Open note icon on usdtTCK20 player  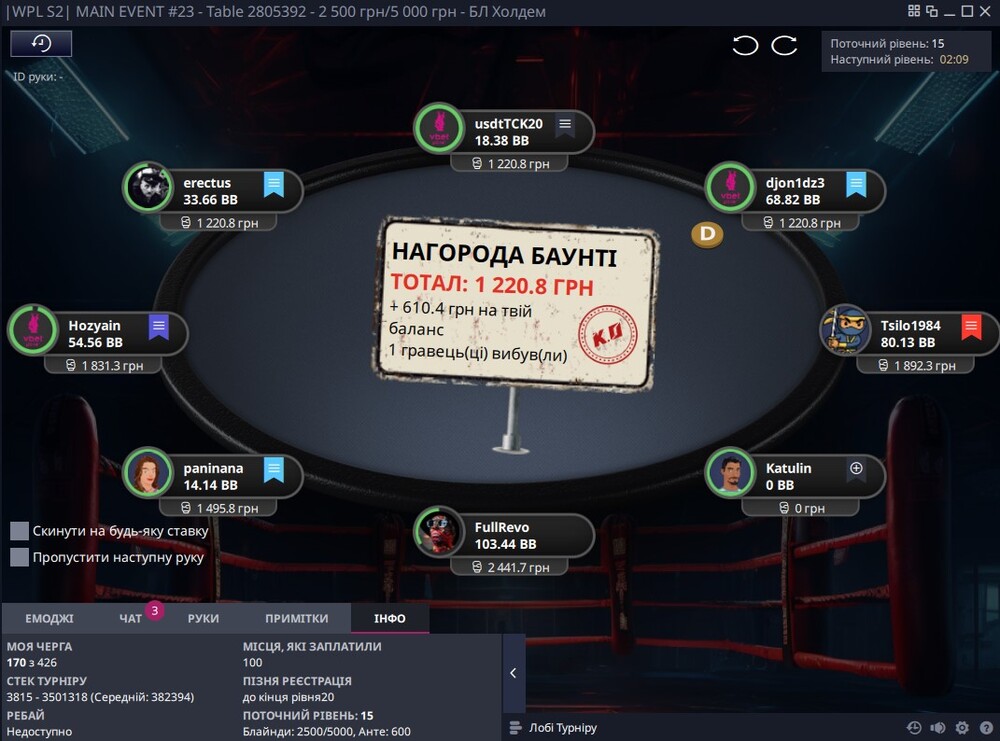point(565,125)
